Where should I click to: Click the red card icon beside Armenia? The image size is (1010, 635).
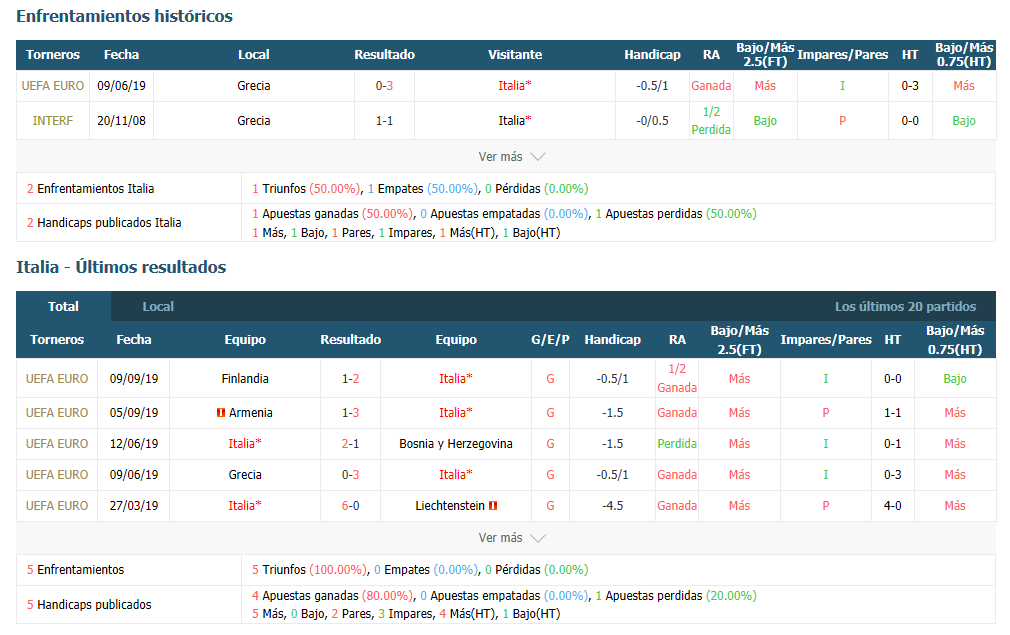pos(221,413)
